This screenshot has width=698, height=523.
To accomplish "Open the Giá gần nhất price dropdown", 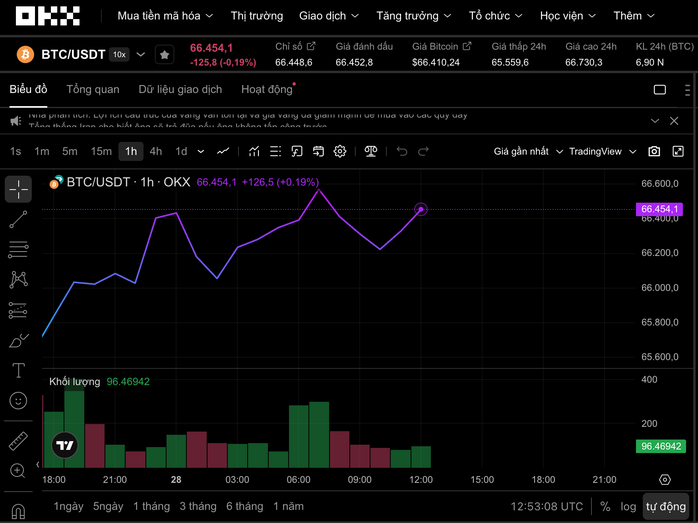I will pos(527,151).
